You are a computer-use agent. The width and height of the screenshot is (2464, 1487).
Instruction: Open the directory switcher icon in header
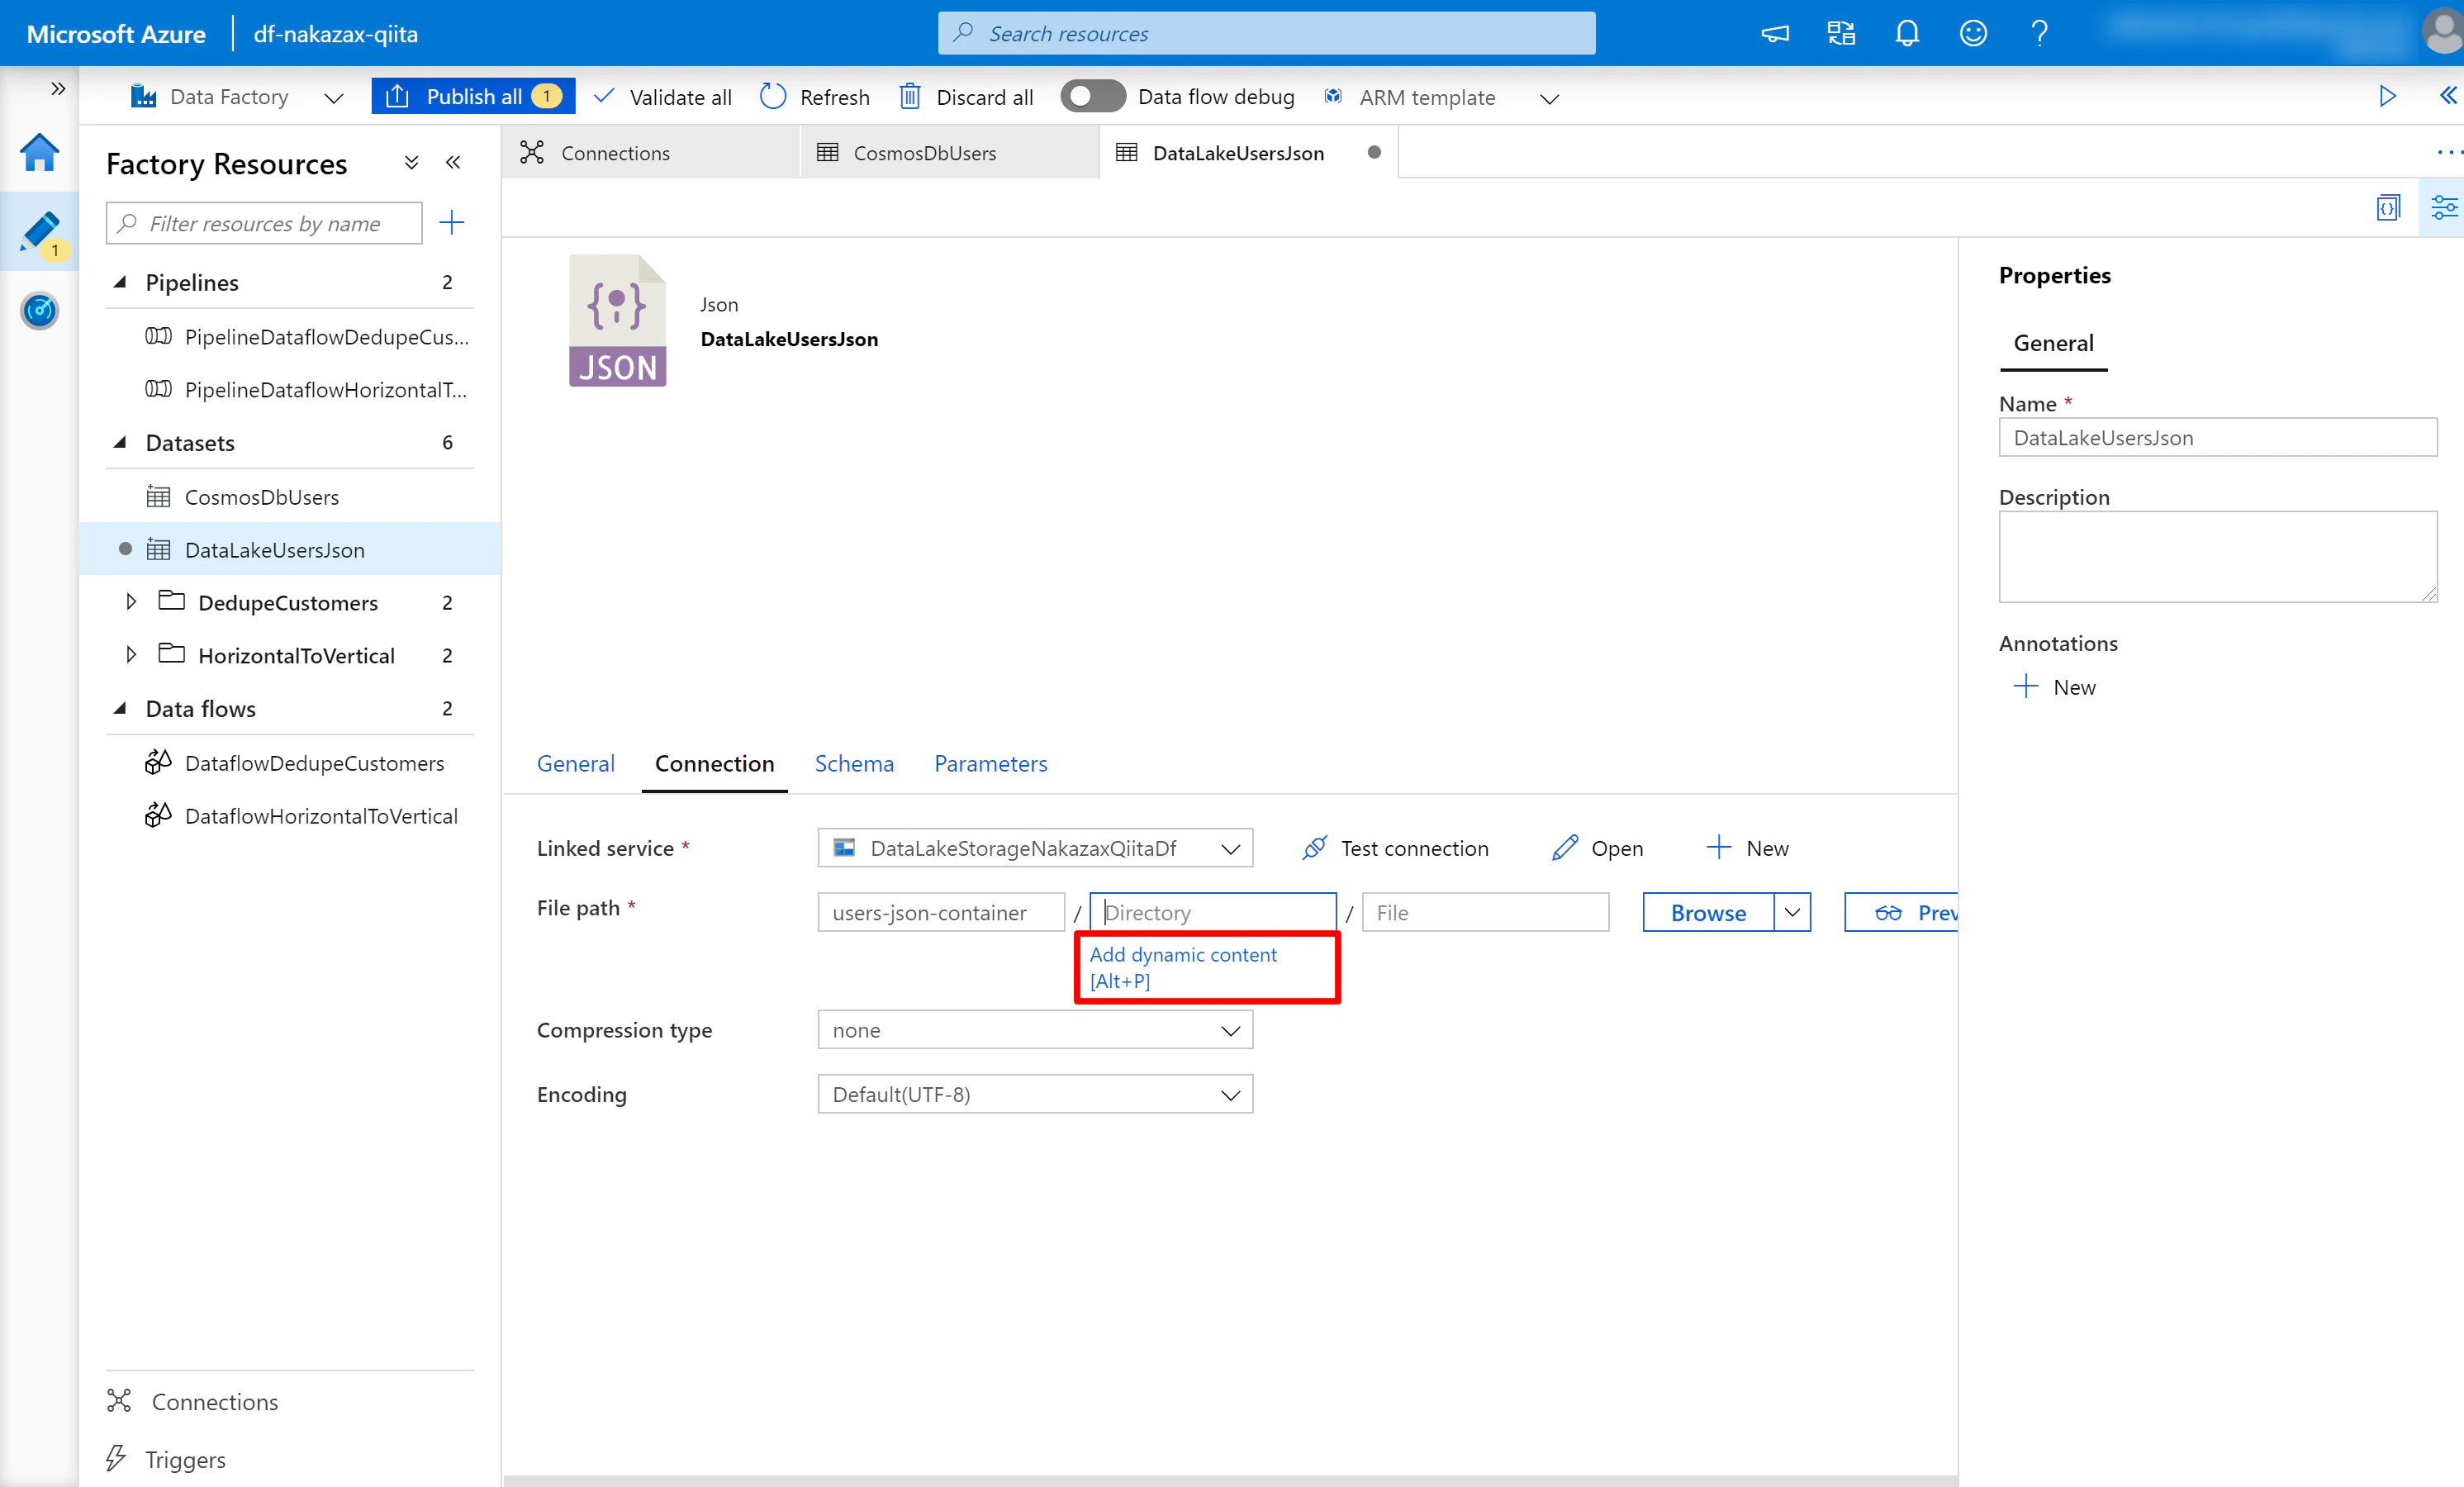[1841, 34]
